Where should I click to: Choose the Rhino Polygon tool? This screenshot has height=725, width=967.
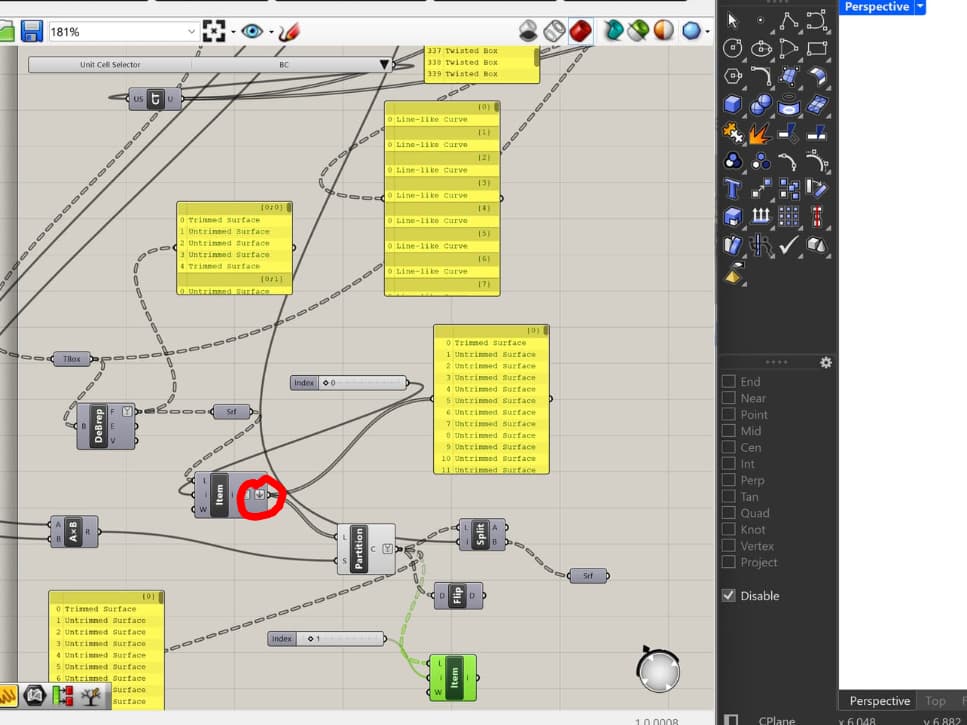pos(733,76)
